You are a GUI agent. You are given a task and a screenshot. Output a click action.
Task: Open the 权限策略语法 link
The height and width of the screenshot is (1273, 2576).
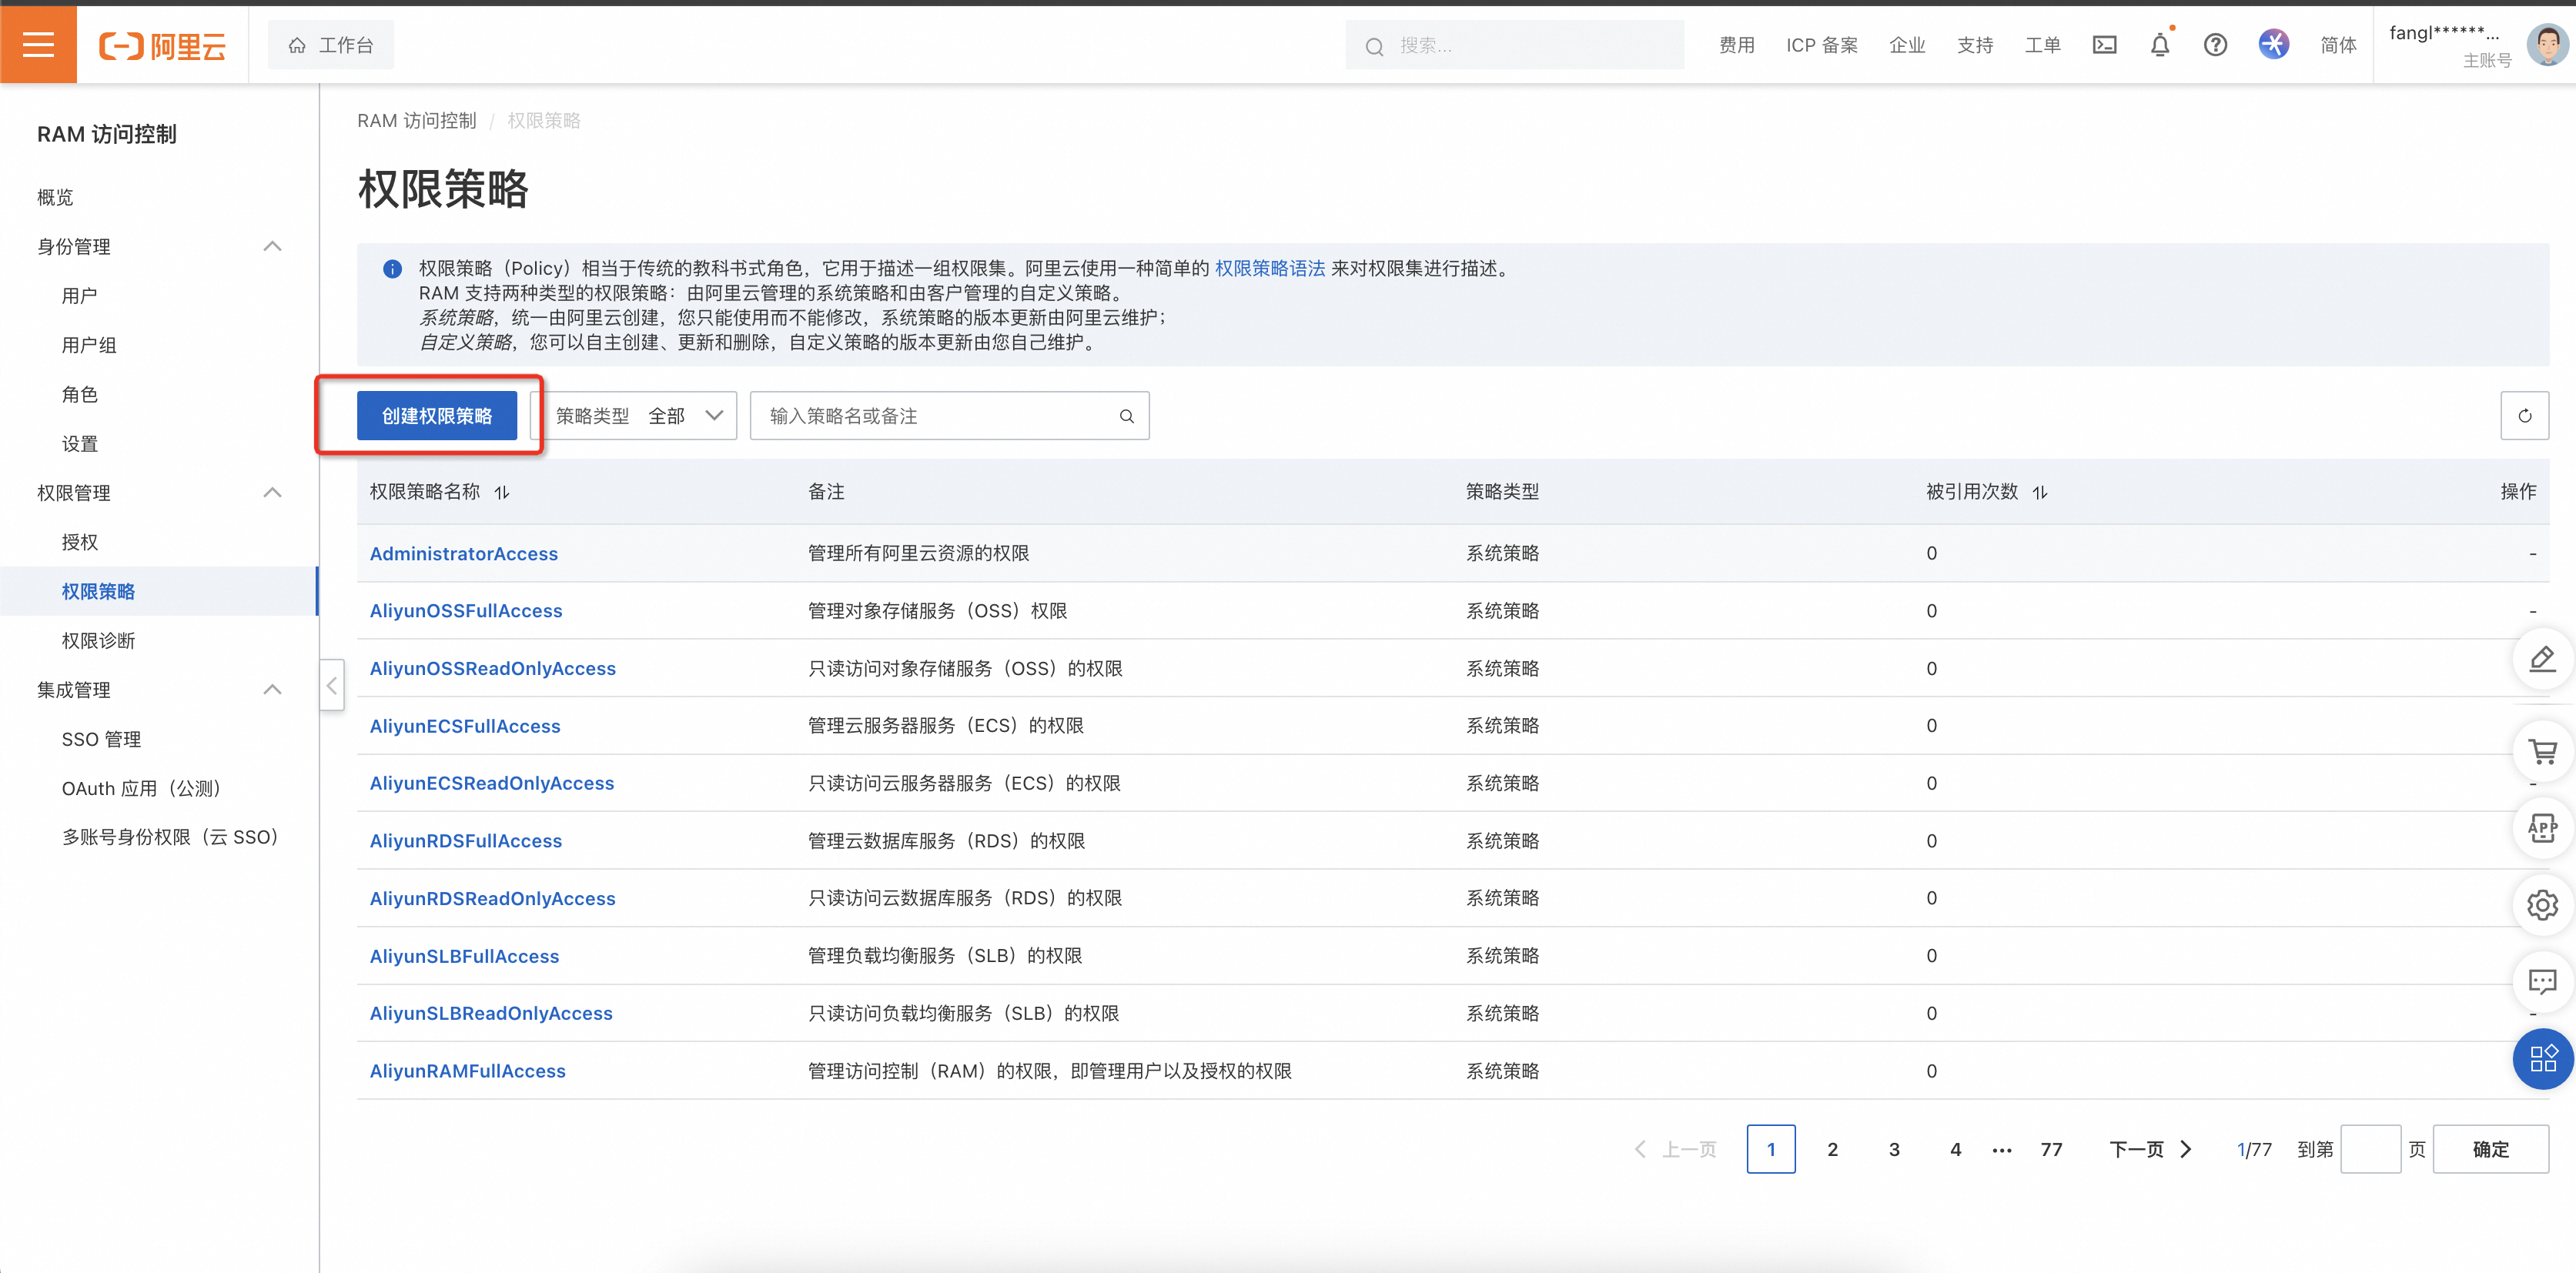[x=1269, y=268]
